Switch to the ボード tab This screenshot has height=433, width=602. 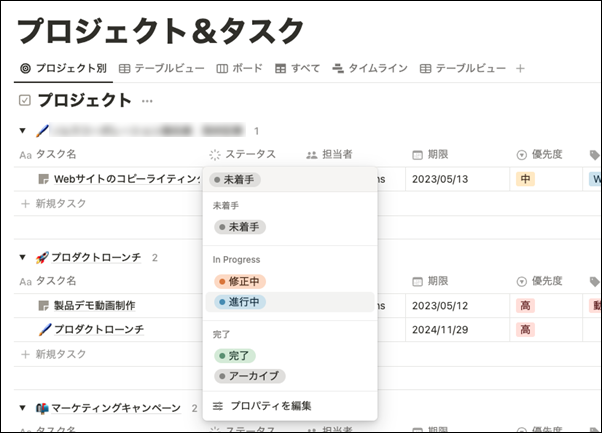(239, 69)
